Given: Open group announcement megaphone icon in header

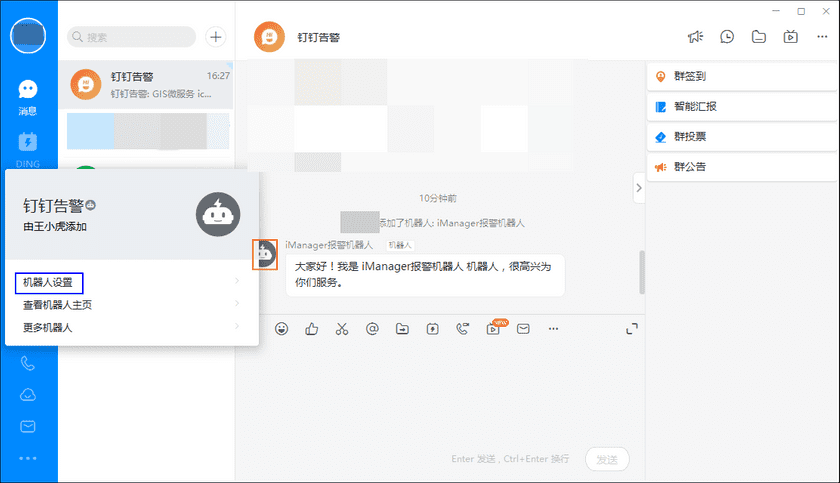Looking at the screenshot, I should pyautogui.click(x=696, y=37).
